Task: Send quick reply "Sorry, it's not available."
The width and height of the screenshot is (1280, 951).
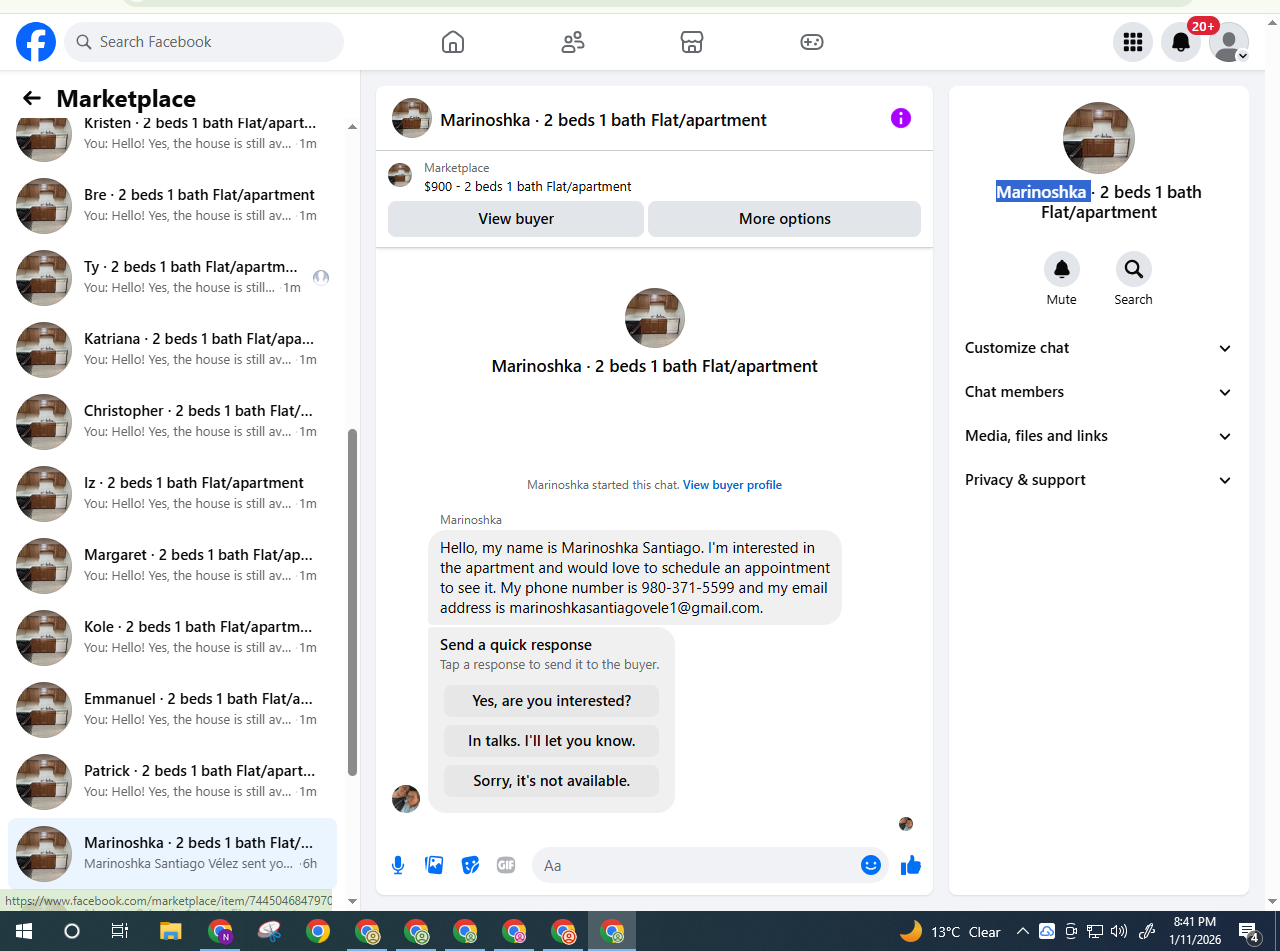Action: pos(552,781)
